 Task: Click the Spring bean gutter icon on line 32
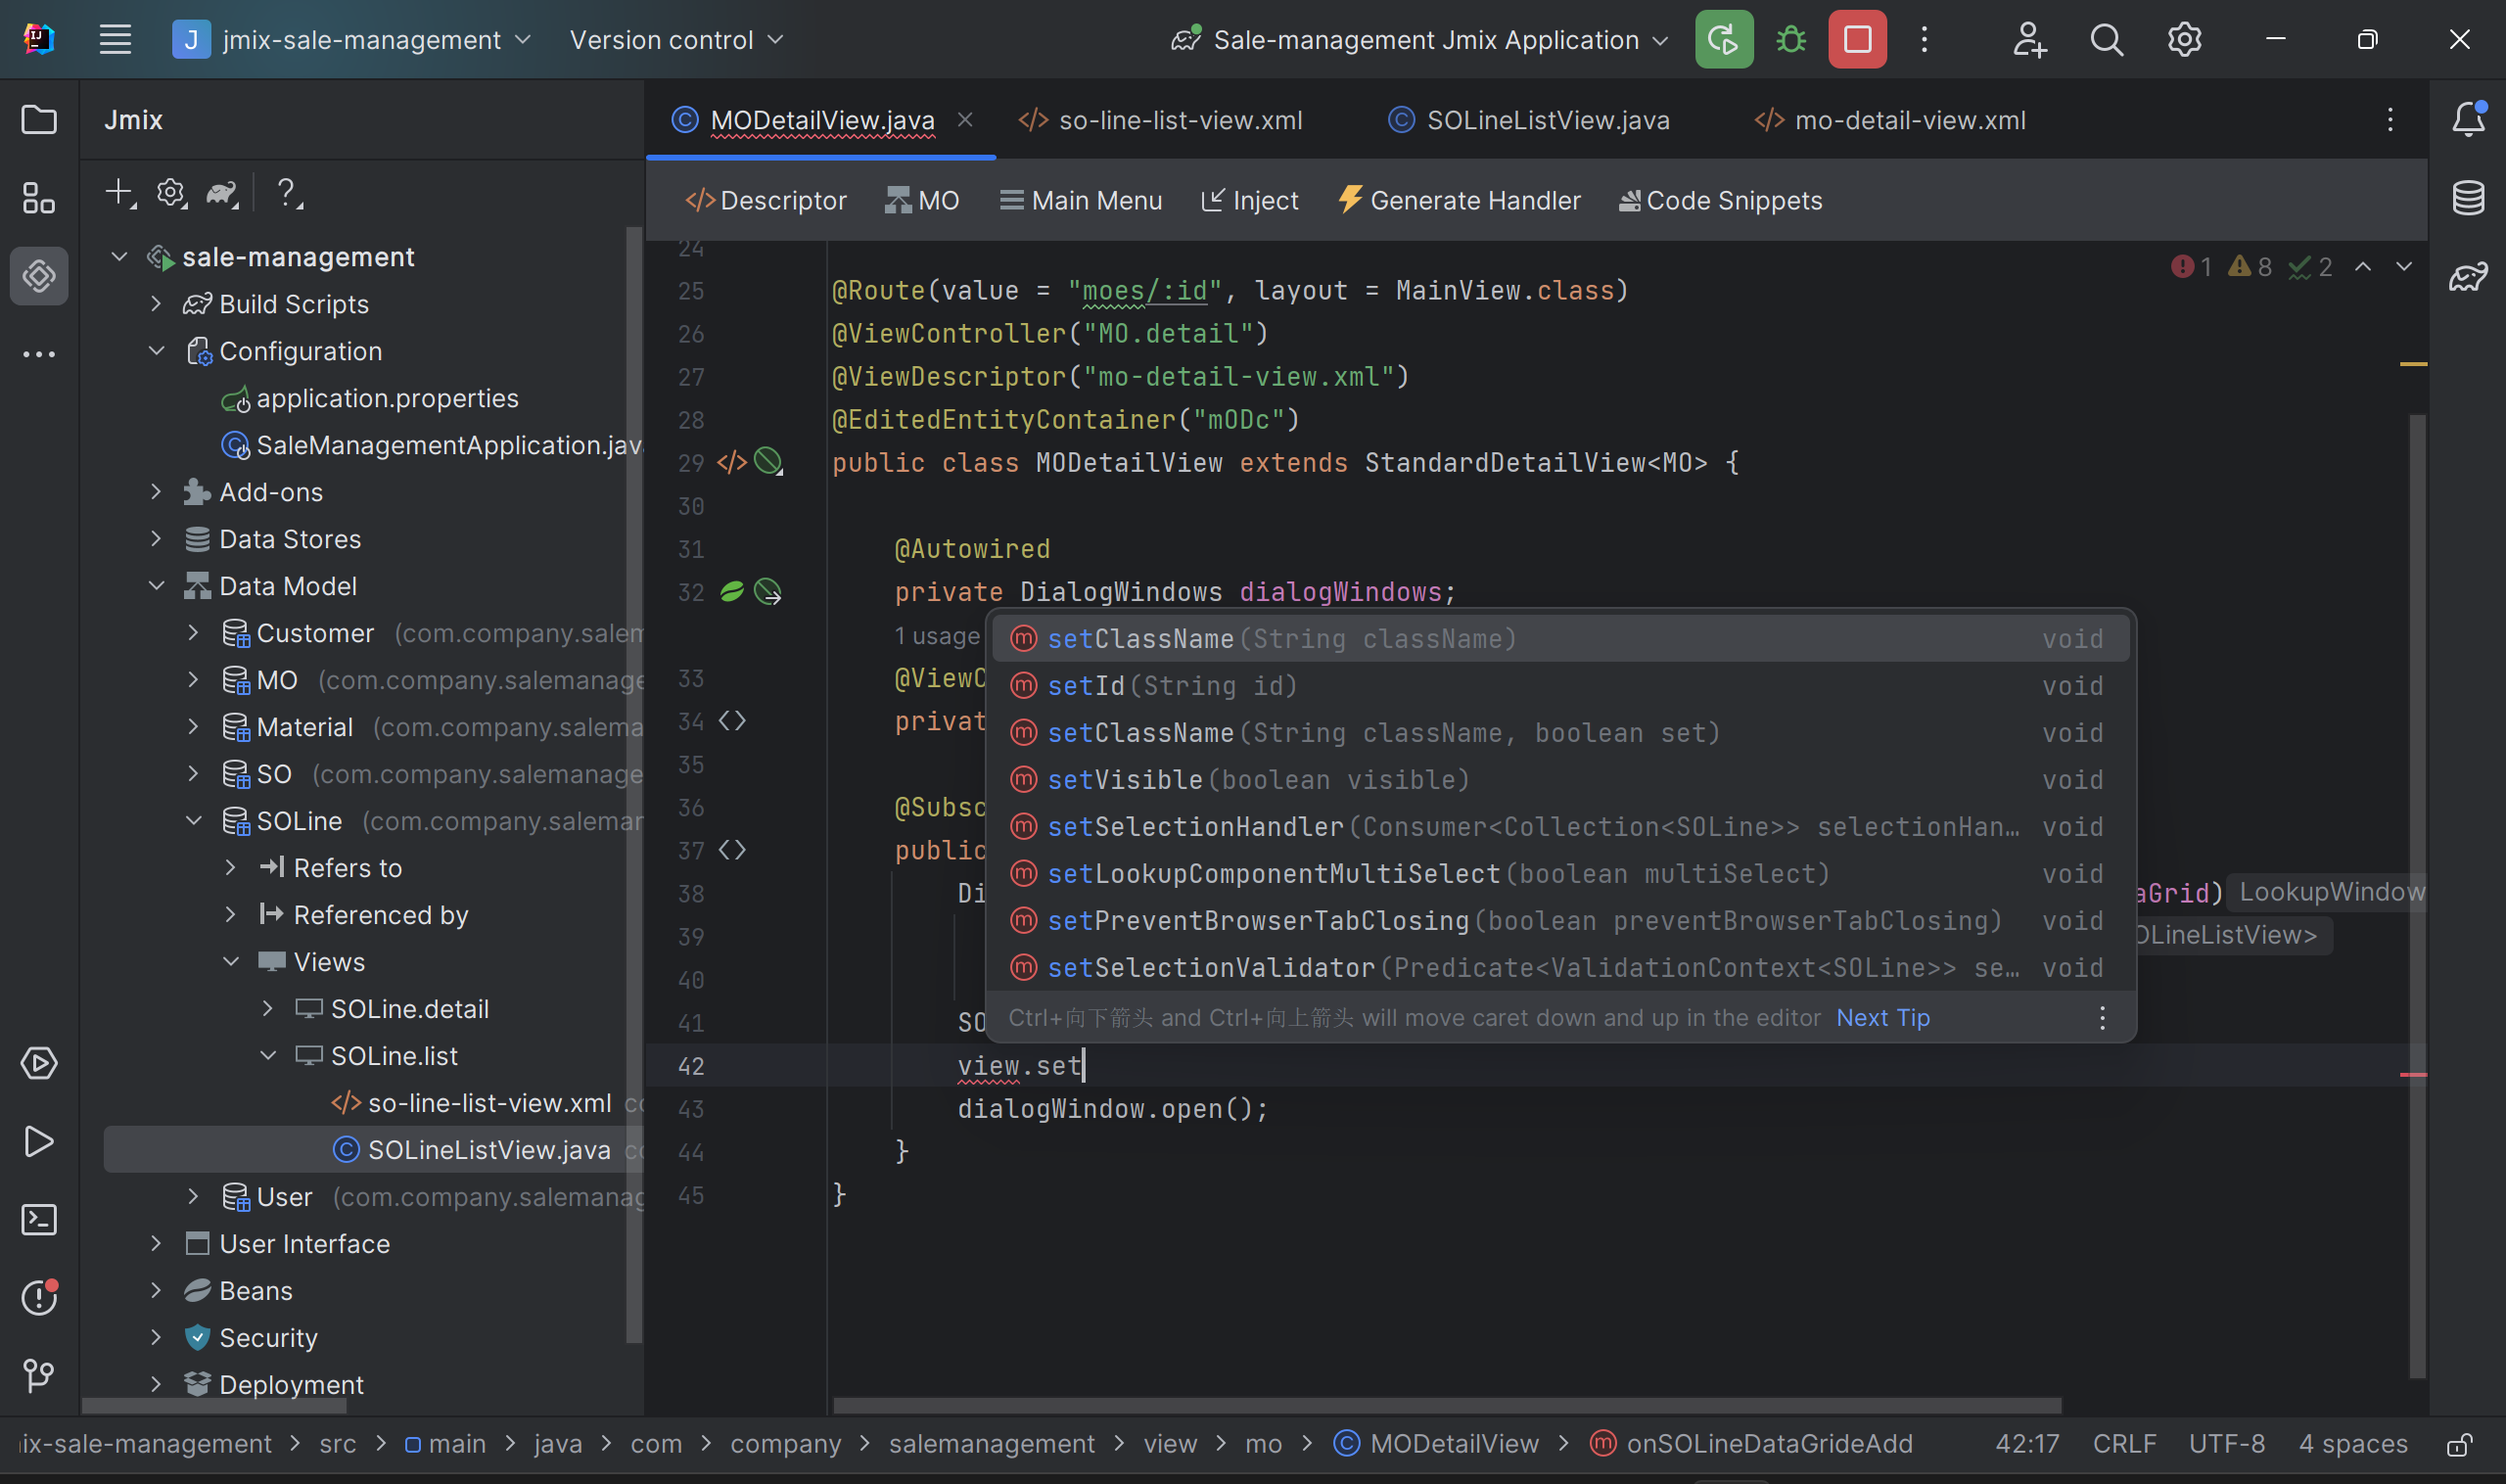[731, 592]
